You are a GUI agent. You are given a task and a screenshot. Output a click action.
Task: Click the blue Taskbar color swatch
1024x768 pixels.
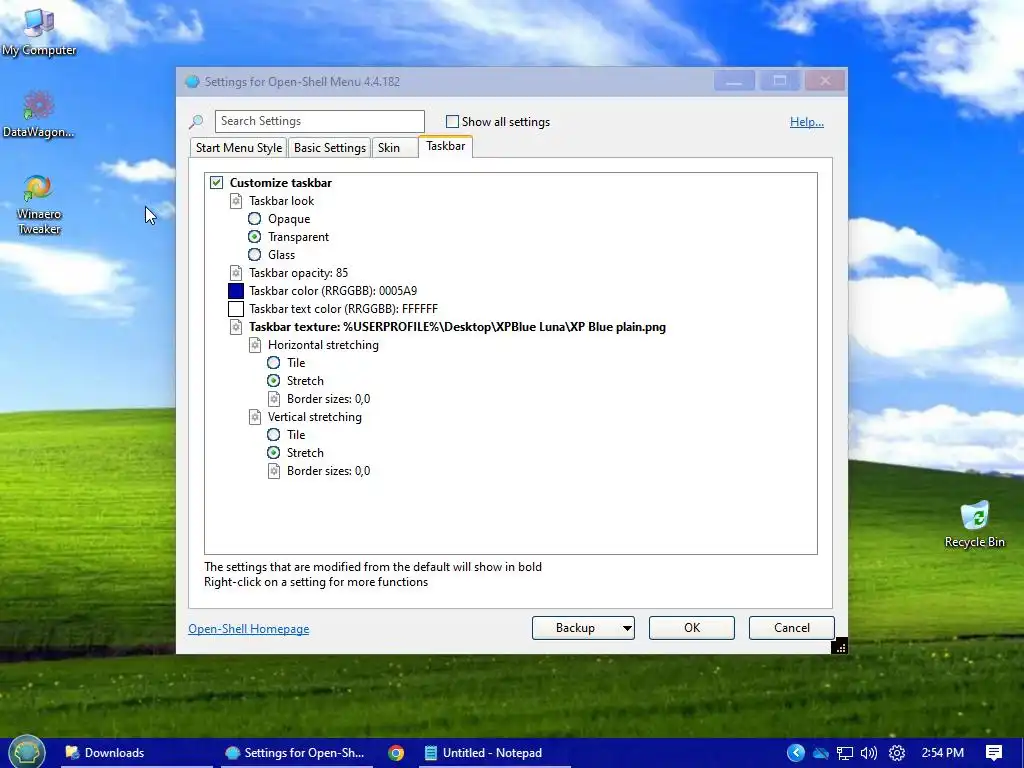(x=236, y=291)
